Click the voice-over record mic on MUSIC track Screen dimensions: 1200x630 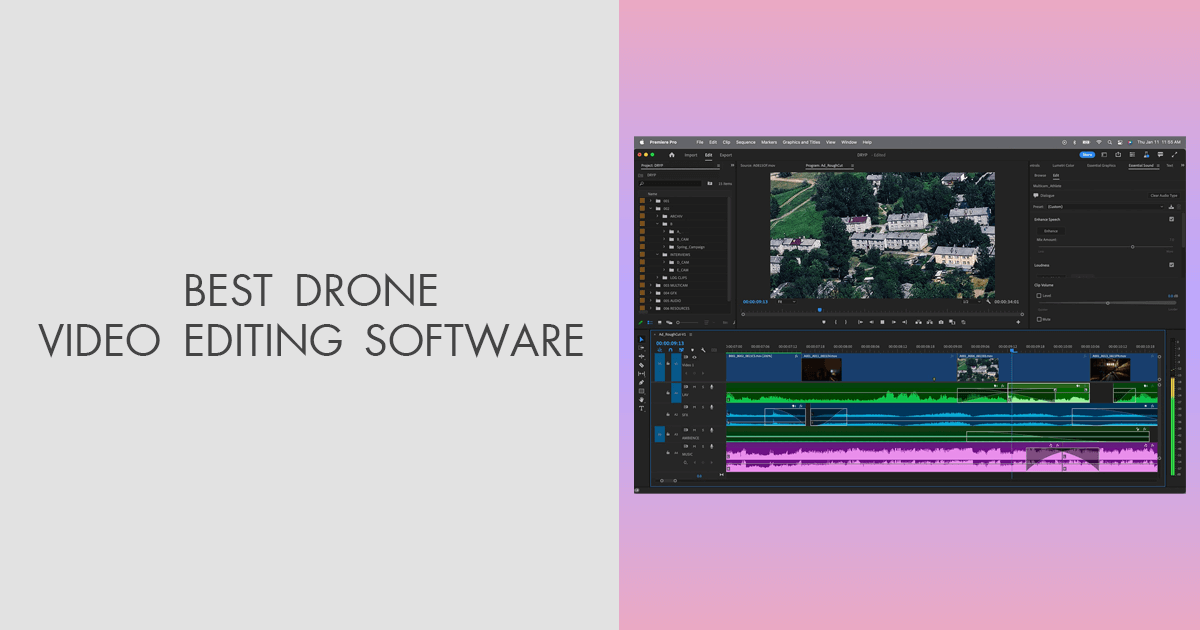click(x=711, y=446)
